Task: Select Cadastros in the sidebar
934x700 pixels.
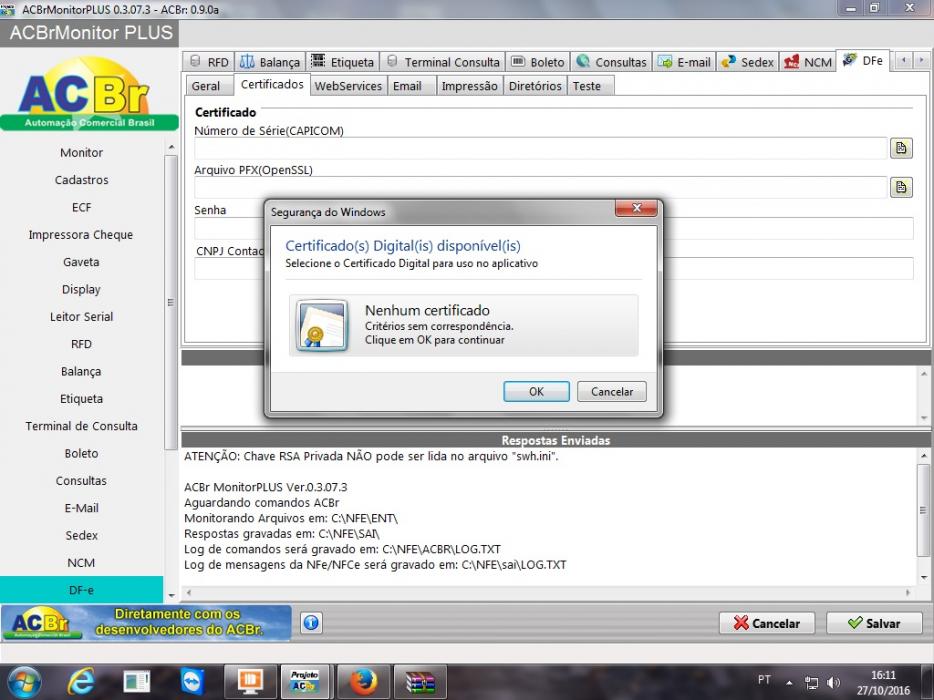Action: (82, 180)
